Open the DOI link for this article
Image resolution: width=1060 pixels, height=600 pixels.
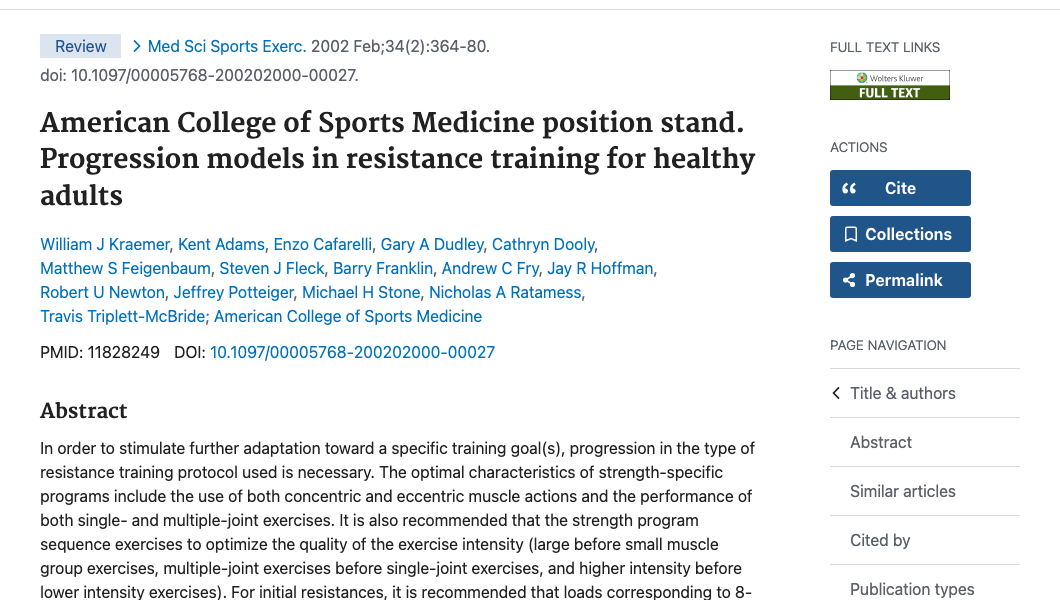[352, 352]
